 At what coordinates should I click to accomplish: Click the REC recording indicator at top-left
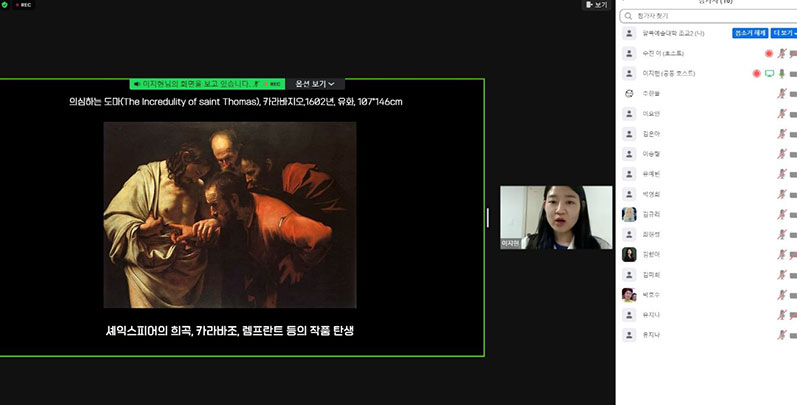23,5
